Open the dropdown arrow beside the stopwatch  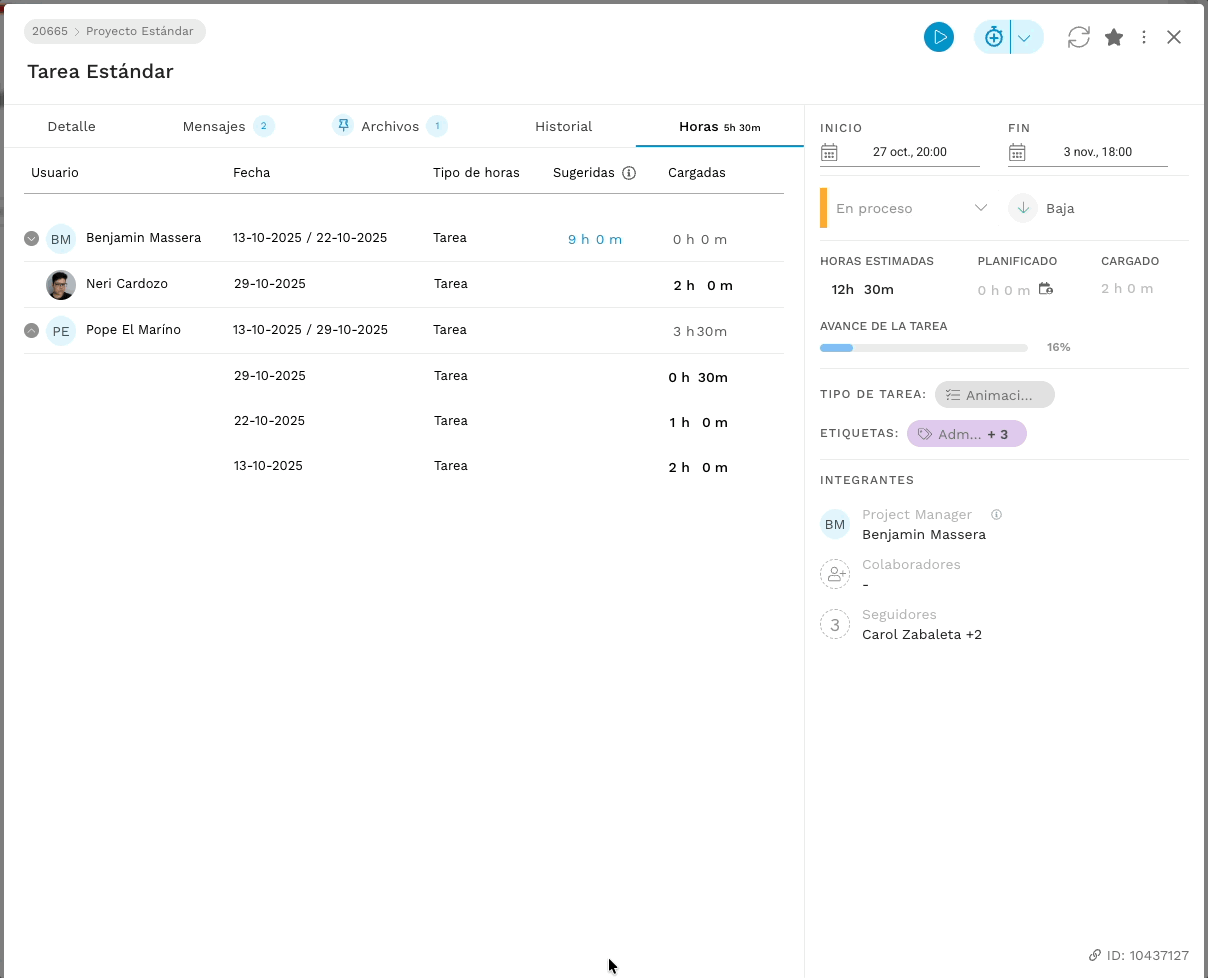tap(1024, 38)
